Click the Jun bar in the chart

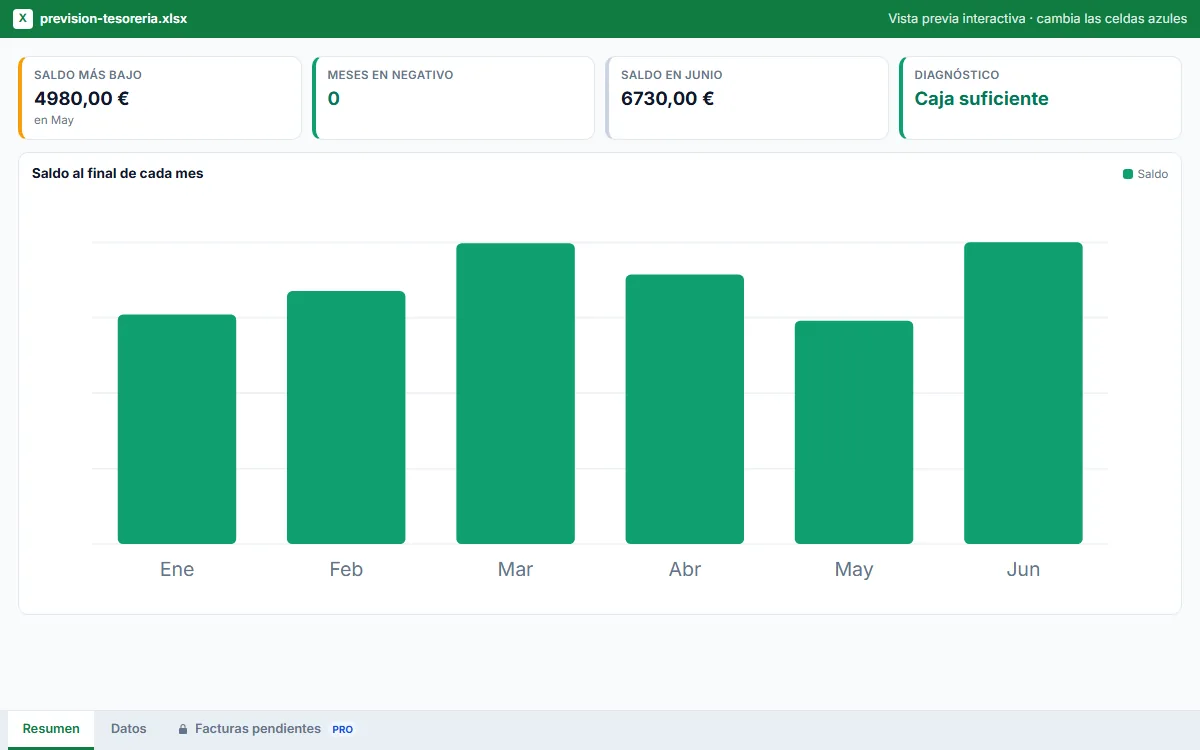coord(1023,393)
